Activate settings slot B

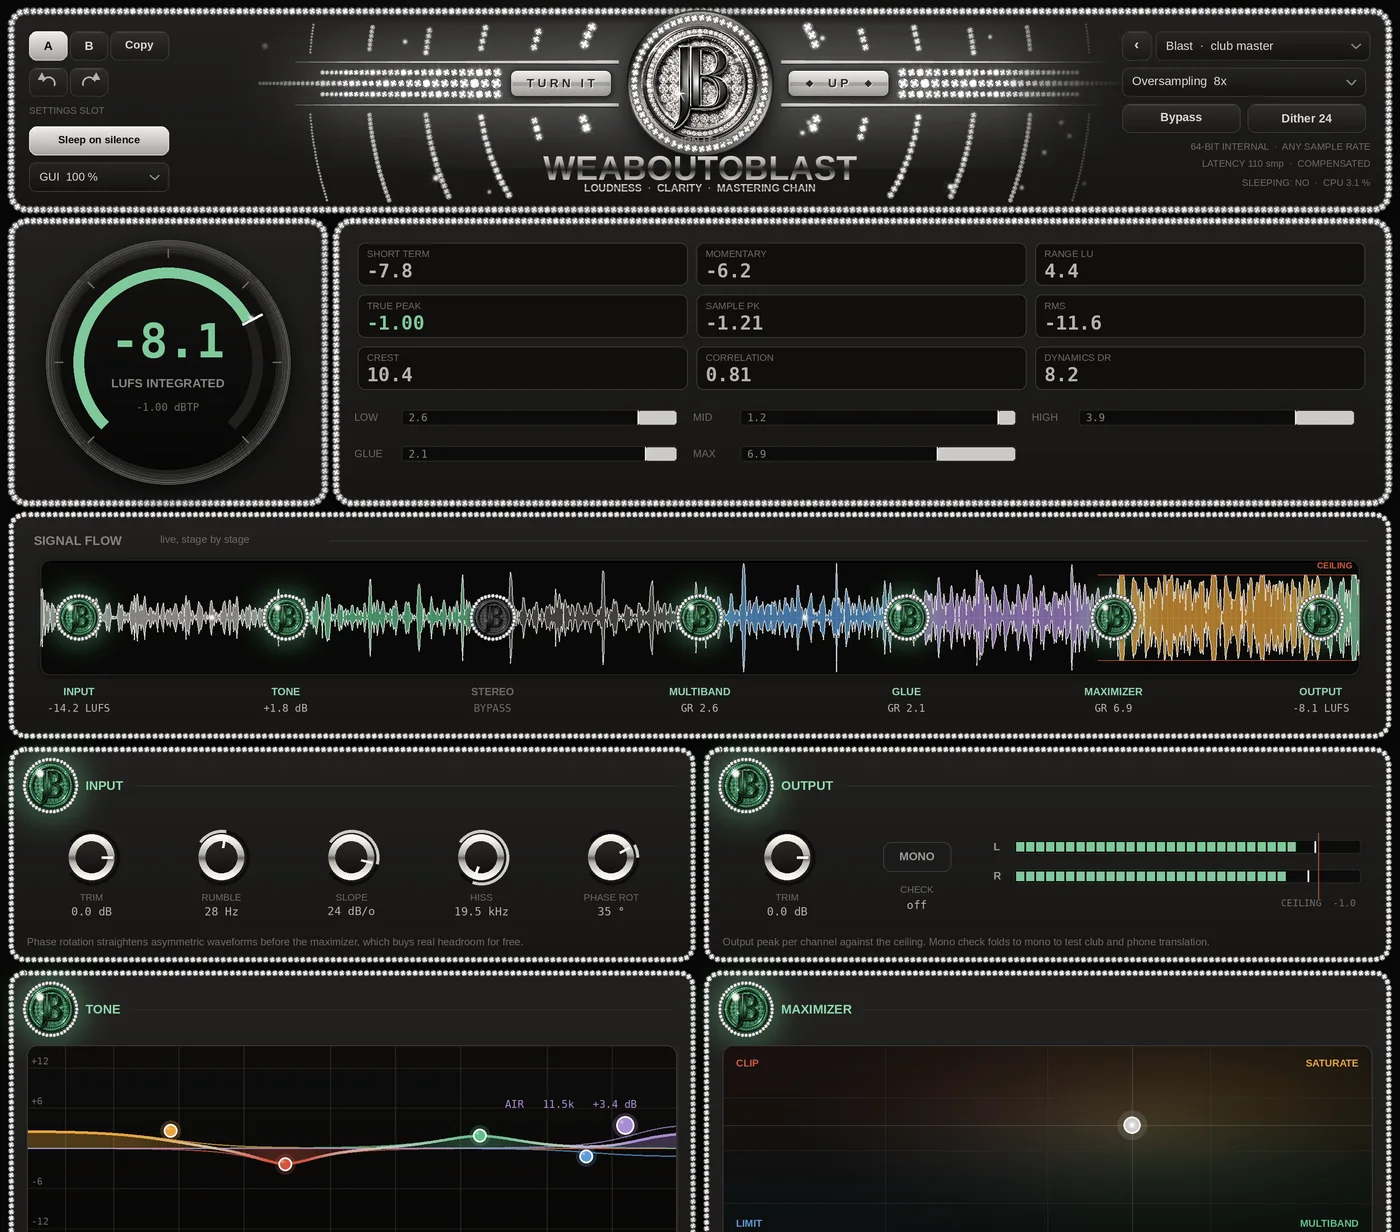click(89, 46)
